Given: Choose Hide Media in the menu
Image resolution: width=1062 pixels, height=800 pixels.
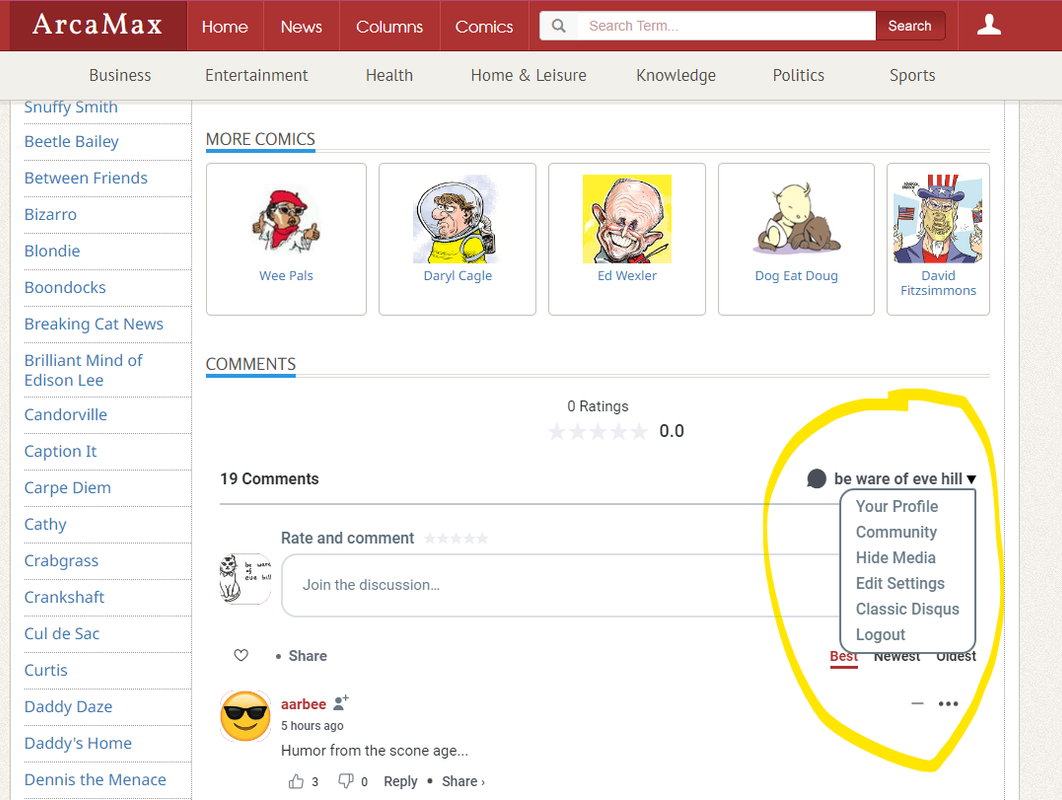Looking at the screenshot, I should point(895,558).
